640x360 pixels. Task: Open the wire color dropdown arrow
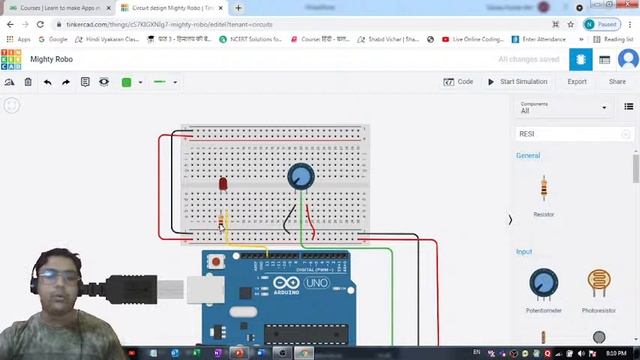pos(140,82)
